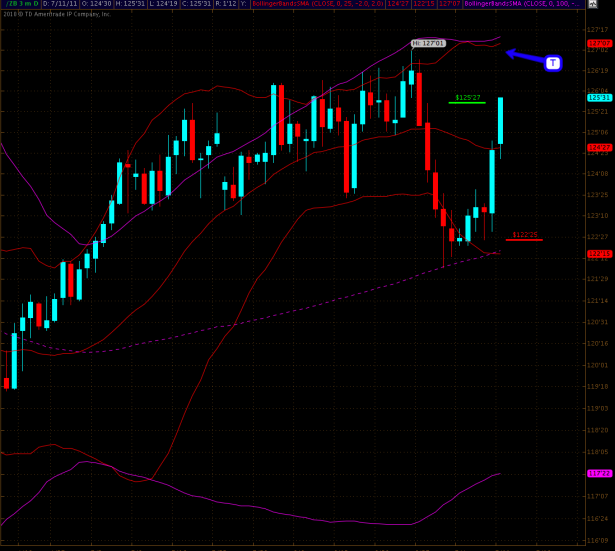615x551 pixels.
Task: Click the red 122'15 axis price tag
Action: 599,254
